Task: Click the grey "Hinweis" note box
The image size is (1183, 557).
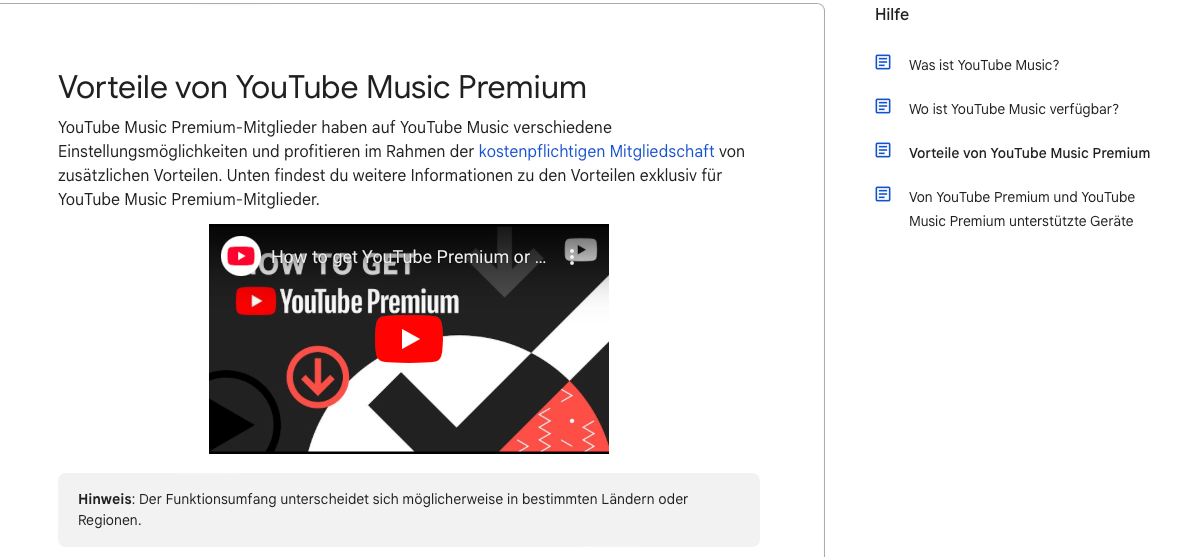Action: 409,509
